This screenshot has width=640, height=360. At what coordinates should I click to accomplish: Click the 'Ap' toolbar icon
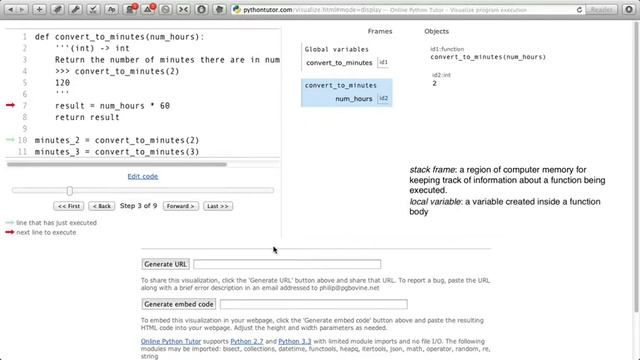[111, 9]
